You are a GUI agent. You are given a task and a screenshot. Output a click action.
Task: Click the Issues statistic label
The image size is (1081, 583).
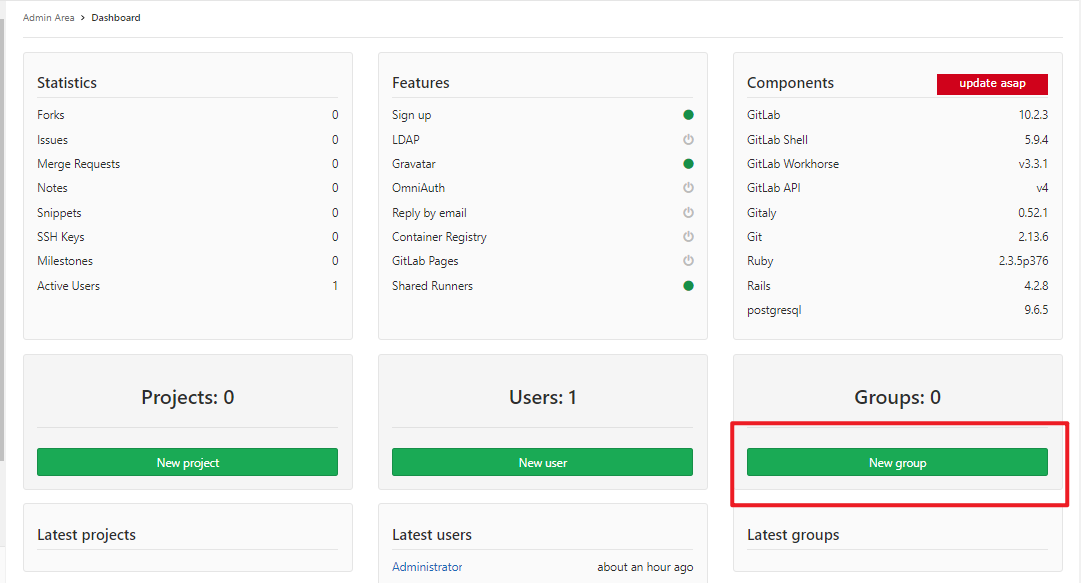(x=52, y=140)
